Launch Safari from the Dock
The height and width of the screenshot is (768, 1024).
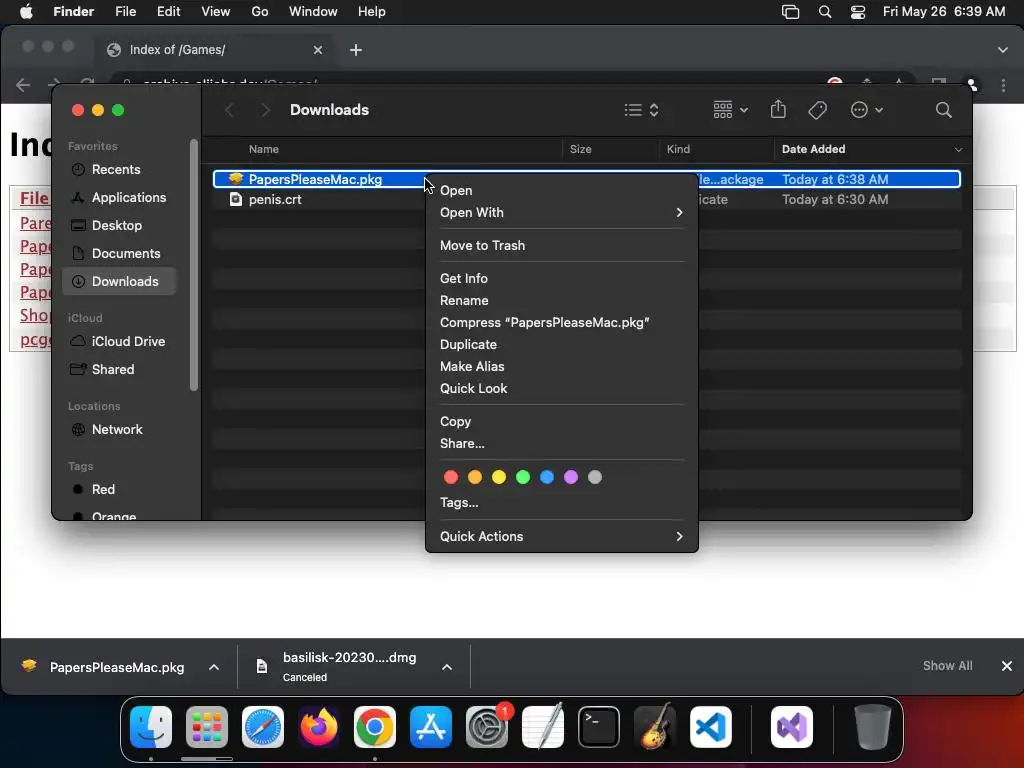click(263, 727)
